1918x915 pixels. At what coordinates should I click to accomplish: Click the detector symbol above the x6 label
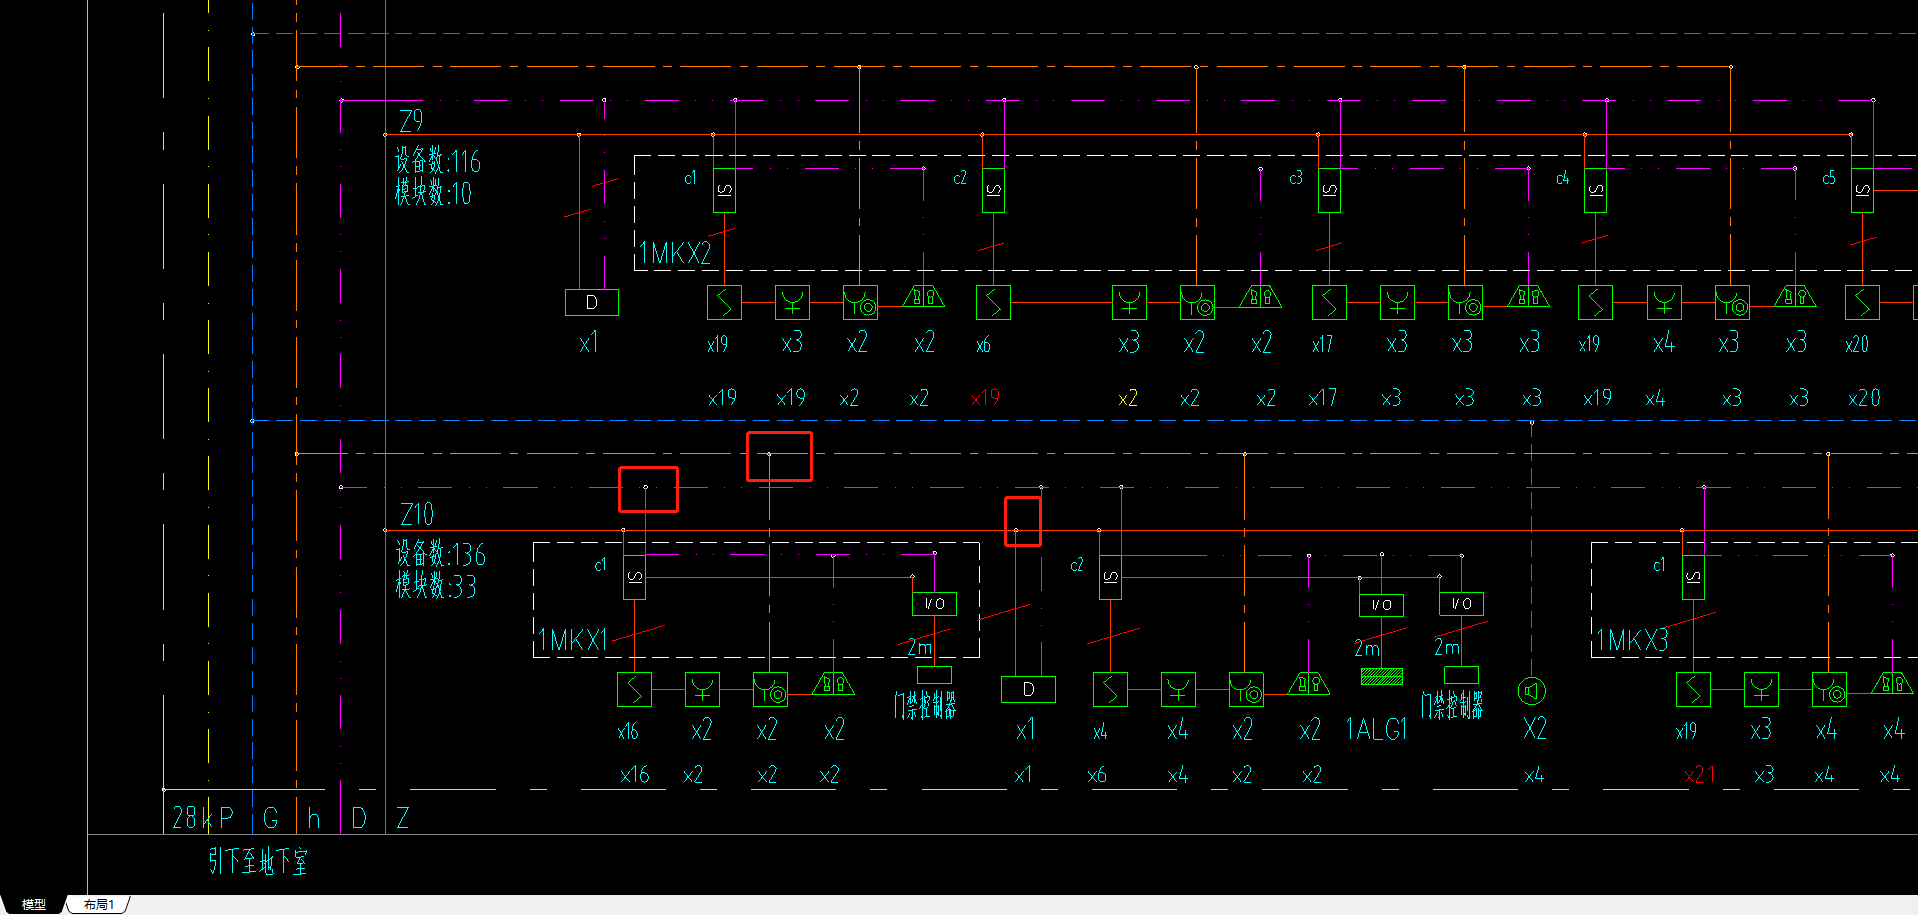[x=993, y=302]
